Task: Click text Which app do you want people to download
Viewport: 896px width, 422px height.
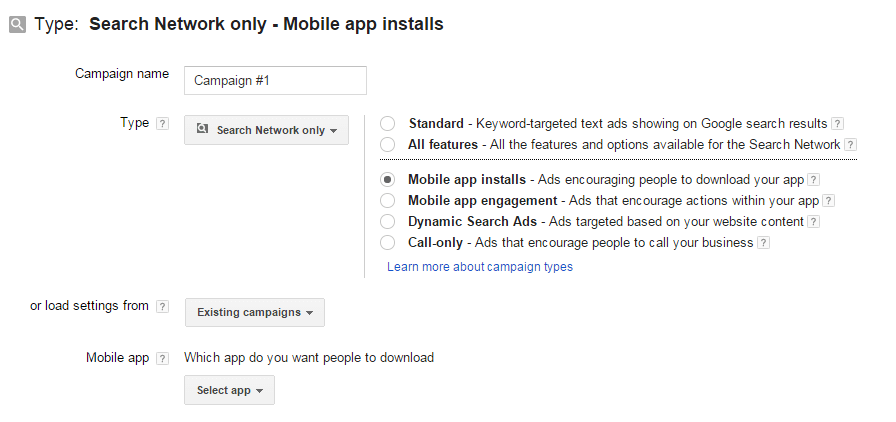Action: tap(309, 358)
